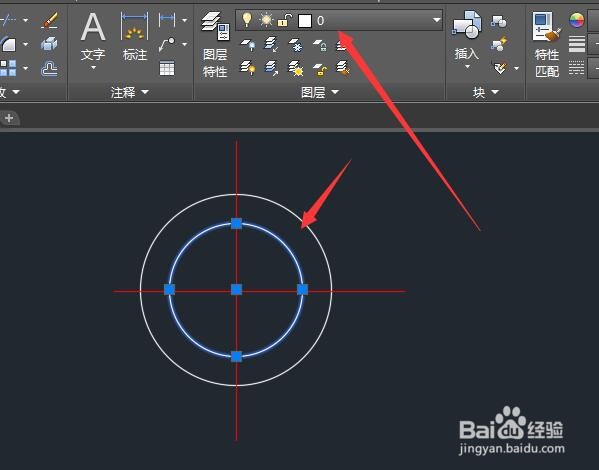This screenshot has height=470, width=599.
Task: Expand the 图层 panel
Action: tap(320, 92)
